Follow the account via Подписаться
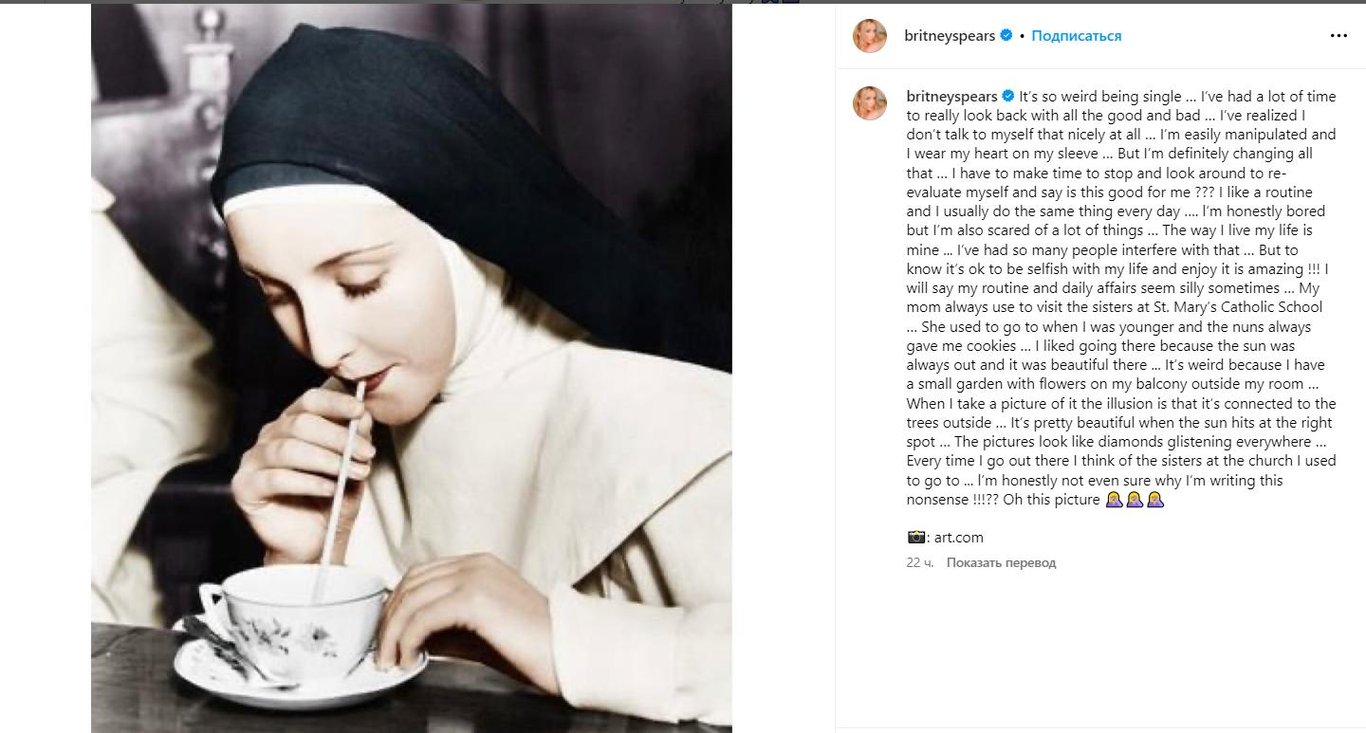 pyautogui.click(x=1076, y=36)
